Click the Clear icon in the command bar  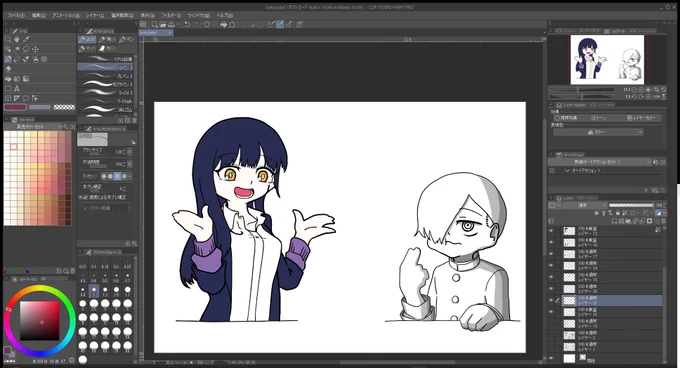tap(207, 24)
